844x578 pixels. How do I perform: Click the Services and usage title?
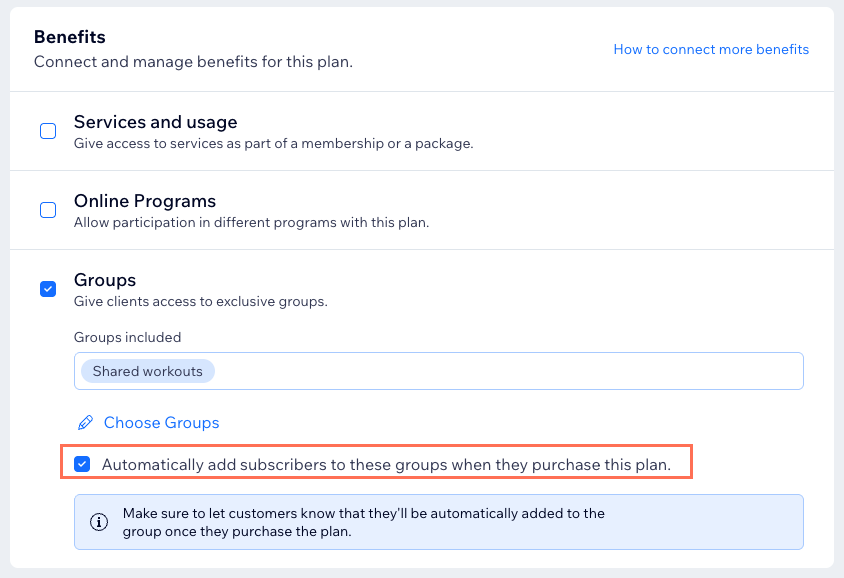(156, 122)
